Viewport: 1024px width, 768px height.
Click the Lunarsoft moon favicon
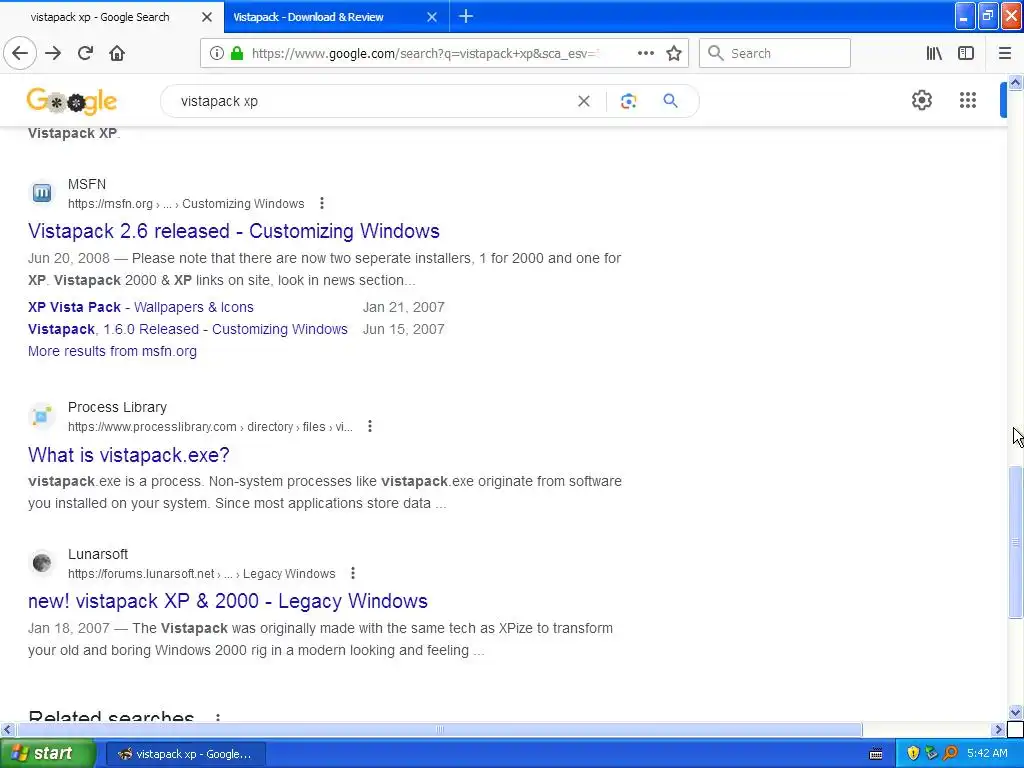pyautogui.click(x=42, y=562)
